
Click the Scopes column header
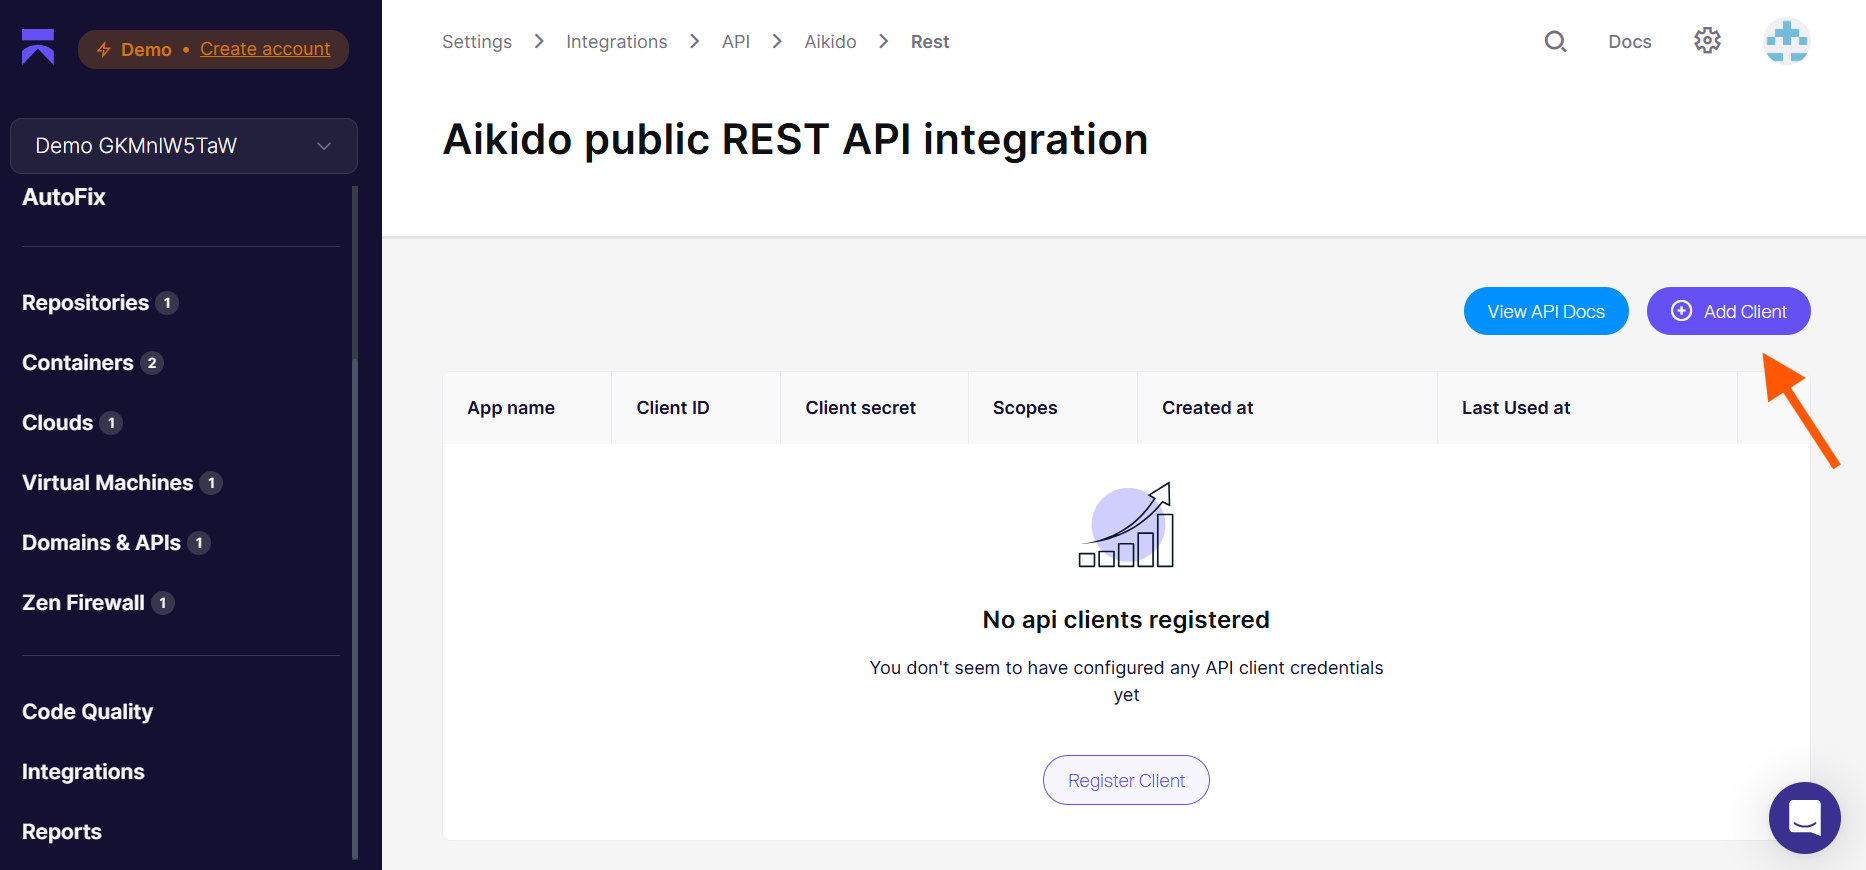click(1025, 408)
